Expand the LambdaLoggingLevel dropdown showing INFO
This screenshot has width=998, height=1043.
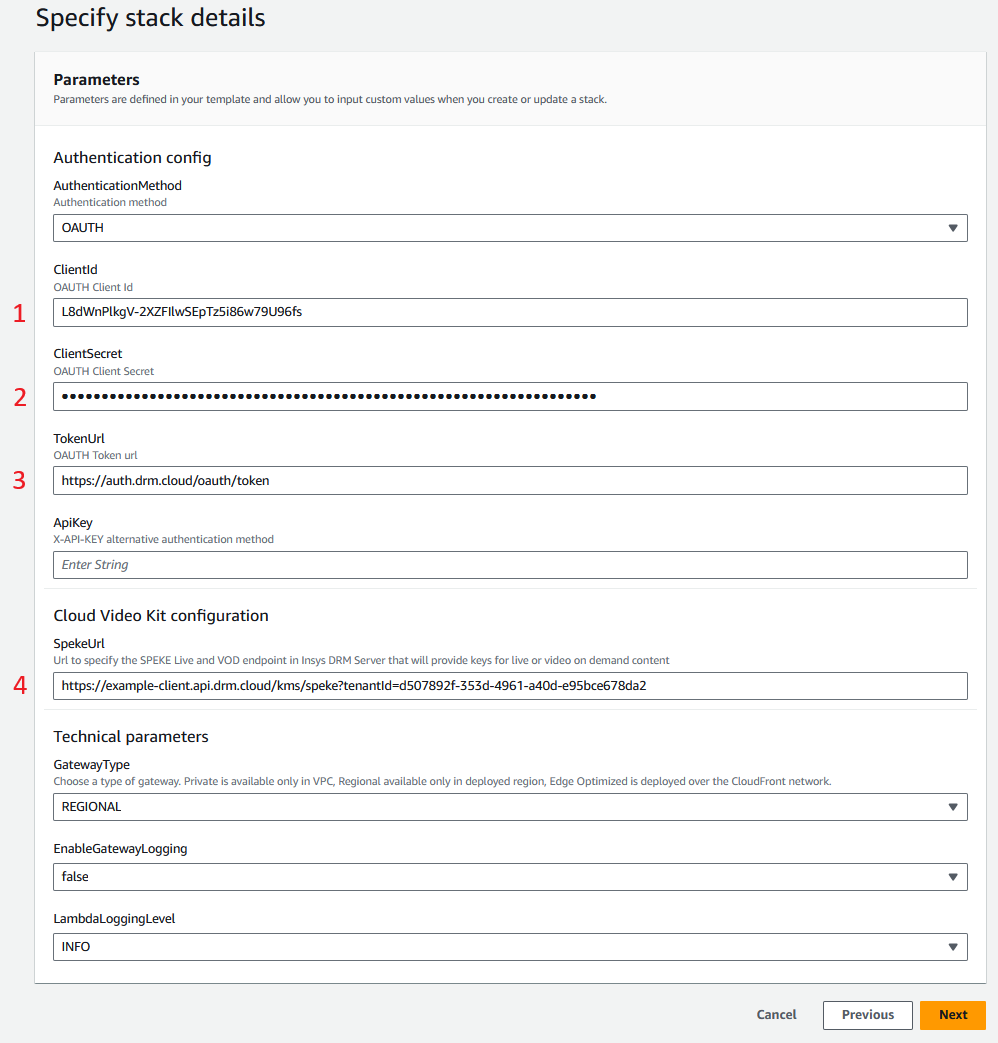tap(509, 947)
